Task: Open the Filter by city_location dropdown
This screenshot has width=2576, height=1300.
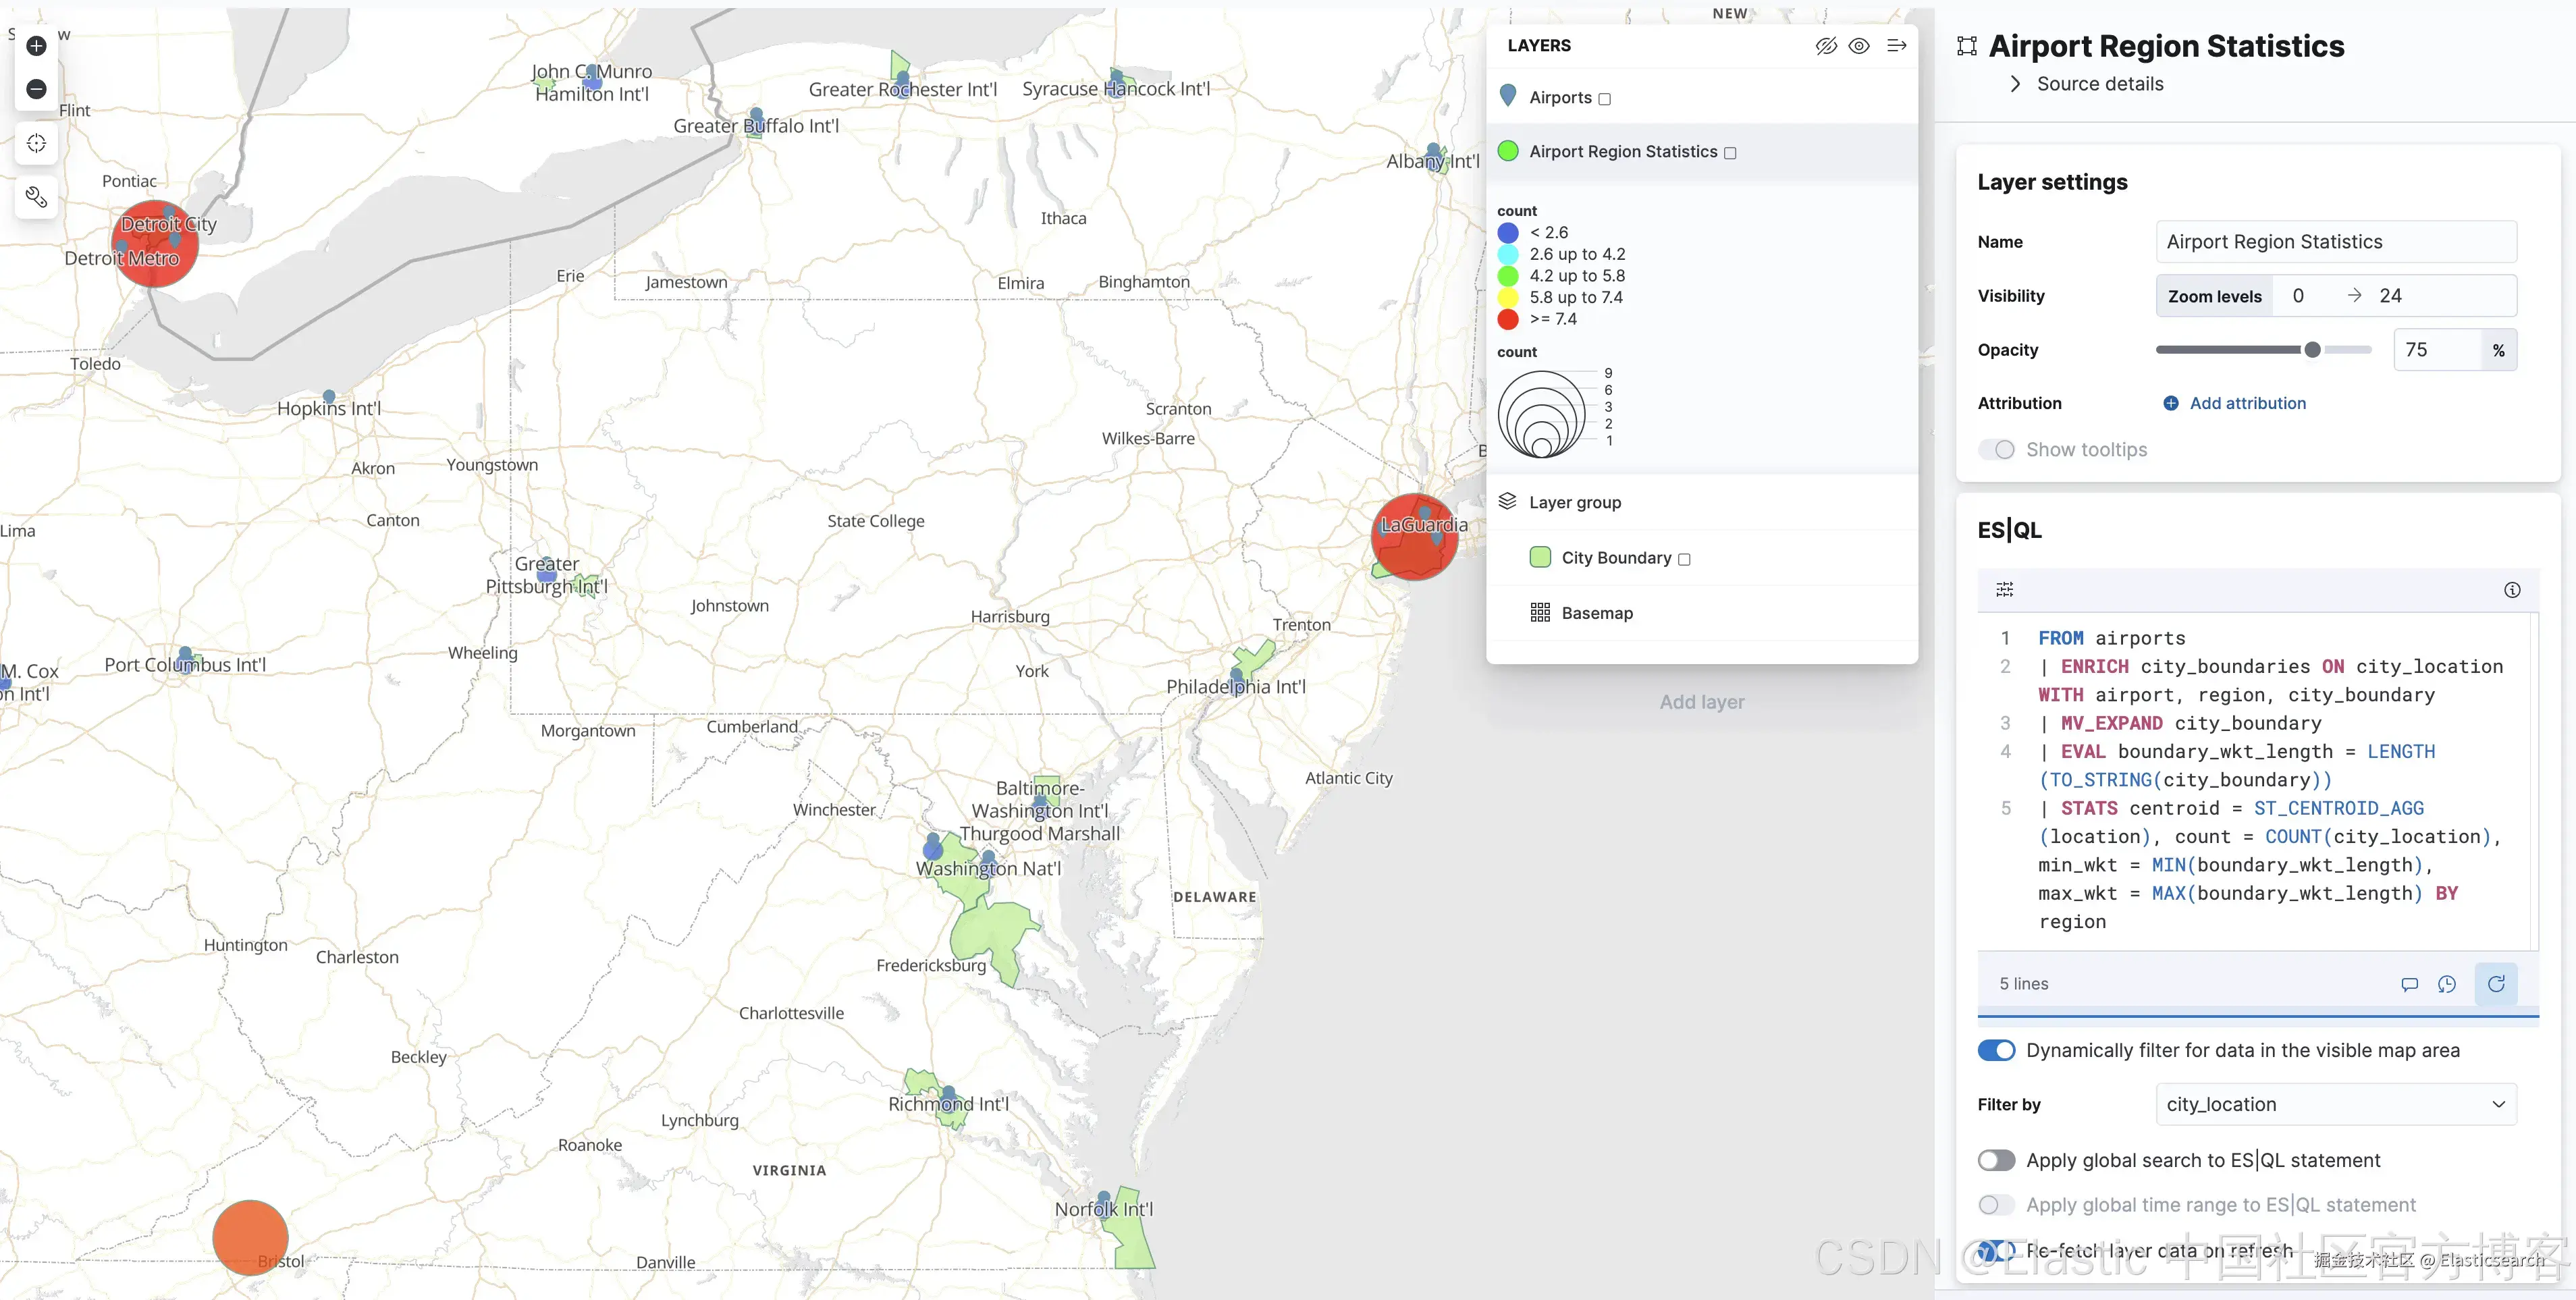Action: [x=2335, y=1104]
